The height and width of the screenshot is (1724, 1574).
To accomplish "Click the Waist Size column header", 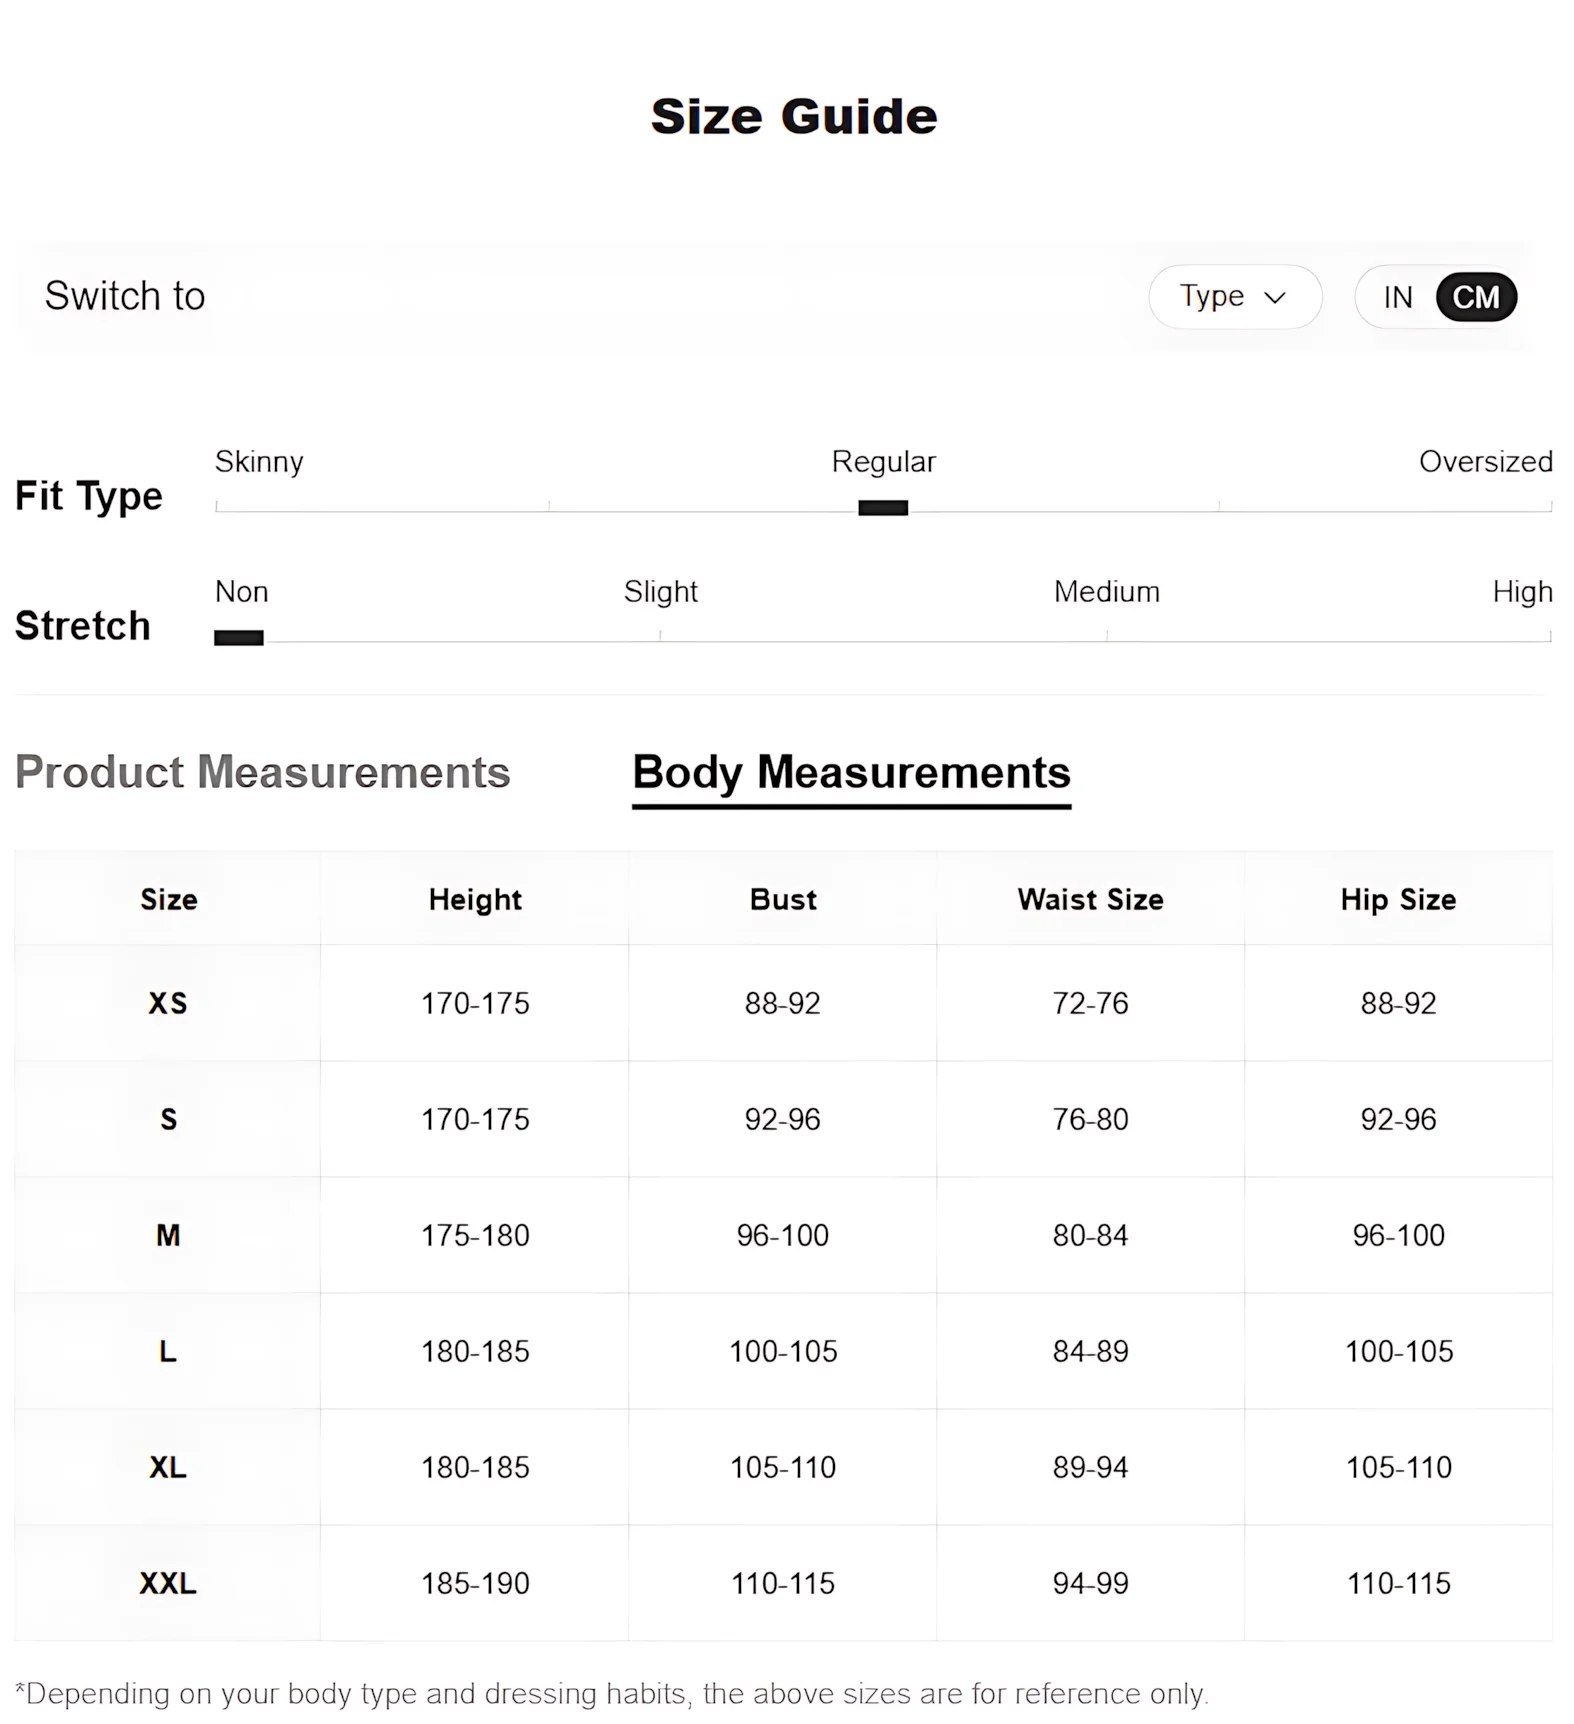I will (x=1090, y=900).
